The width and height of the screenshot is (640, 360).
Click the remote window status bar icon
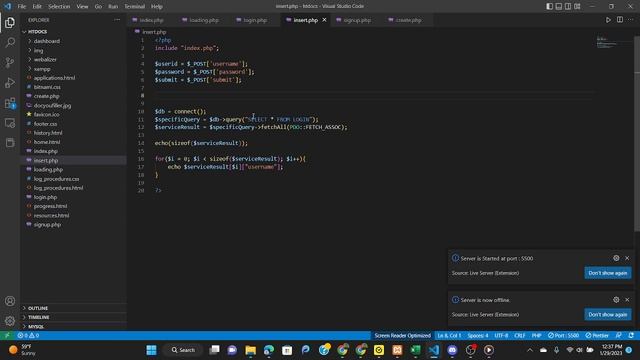(x=7, y=336)
